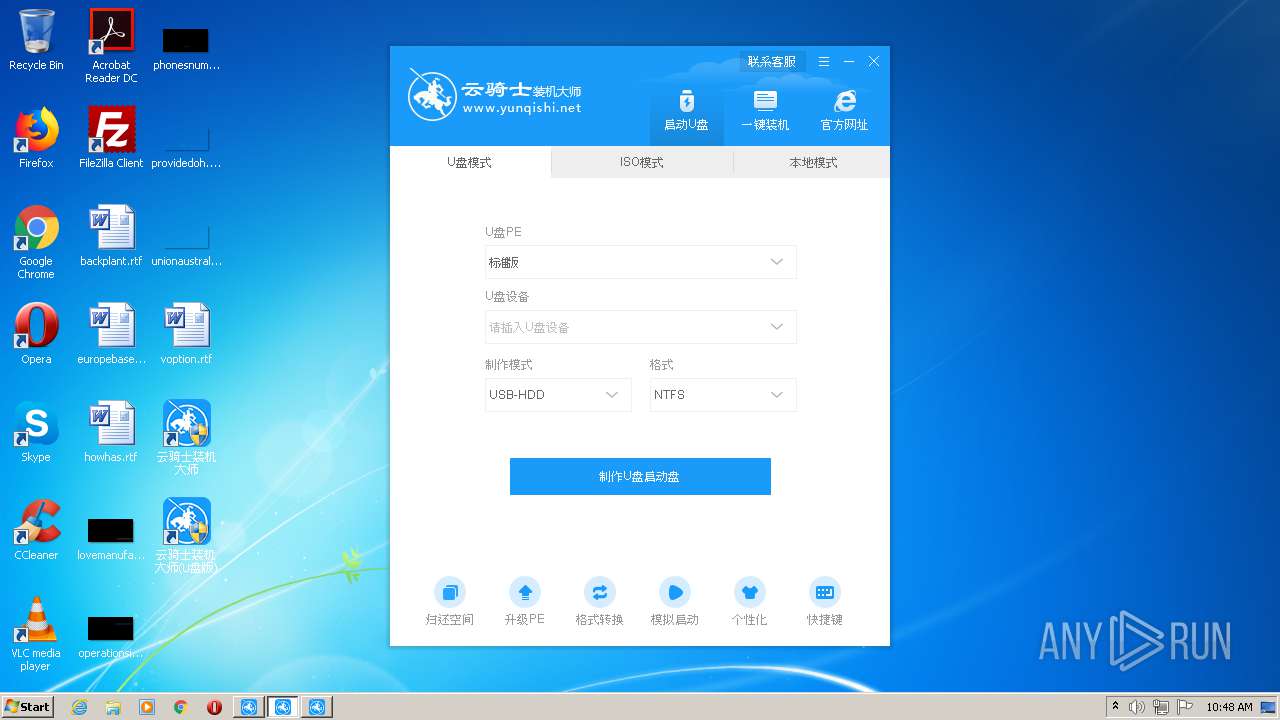Open Recycle Bin on desktop

pyautogui.click(x=36, y=40)
